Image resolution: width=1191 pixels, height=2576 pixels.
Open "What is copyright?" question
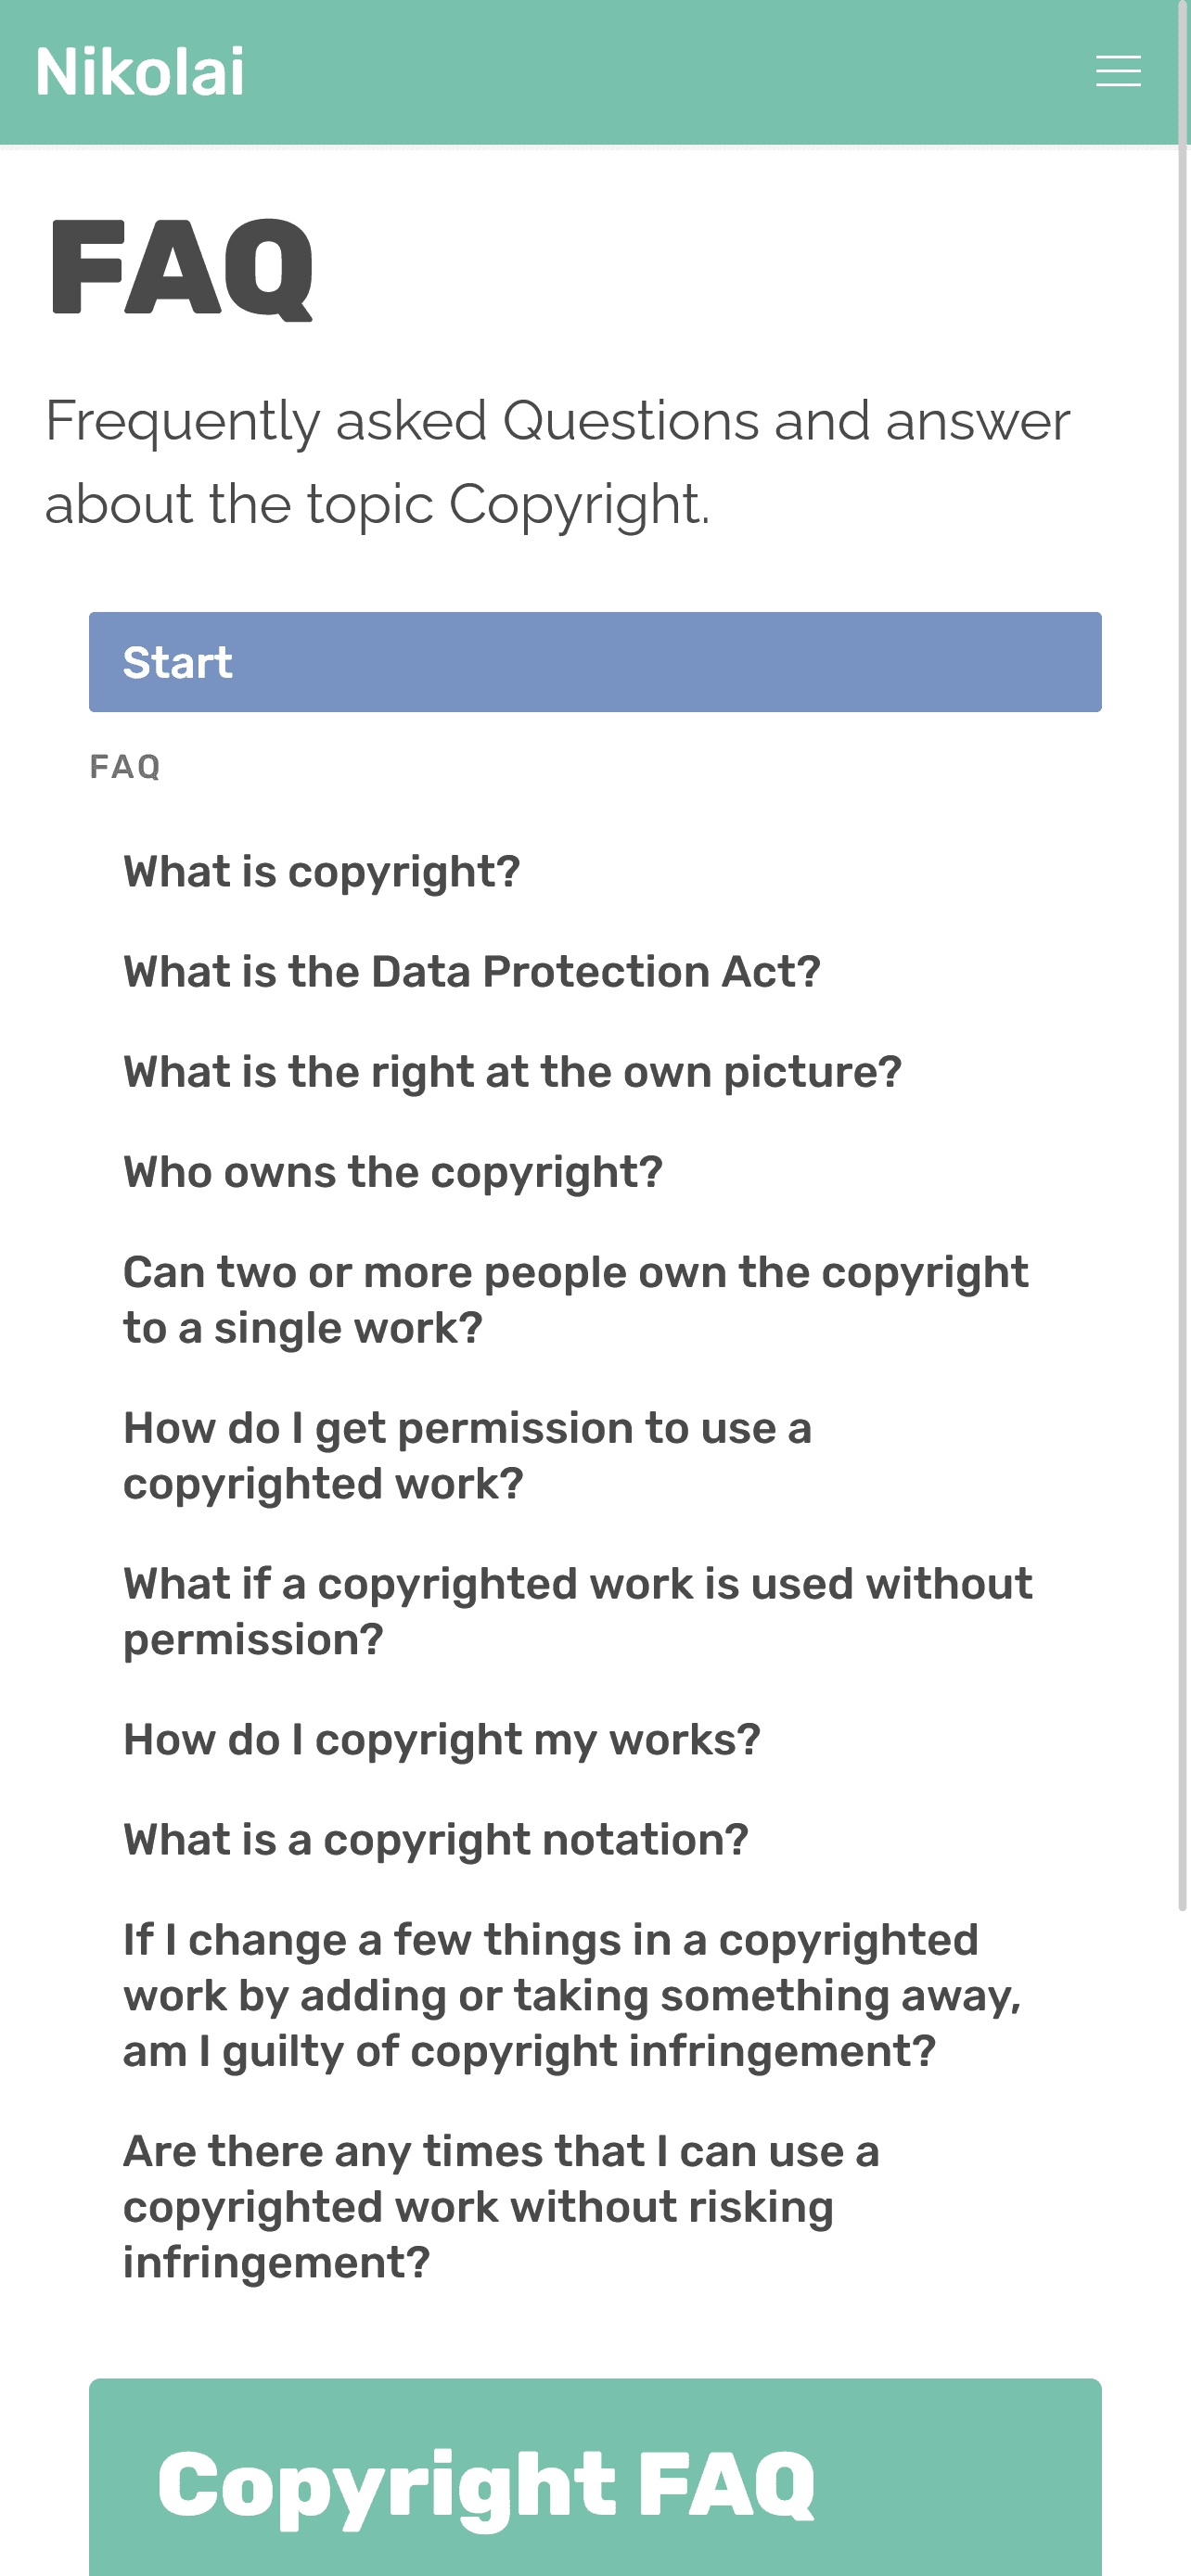(322, 871)
